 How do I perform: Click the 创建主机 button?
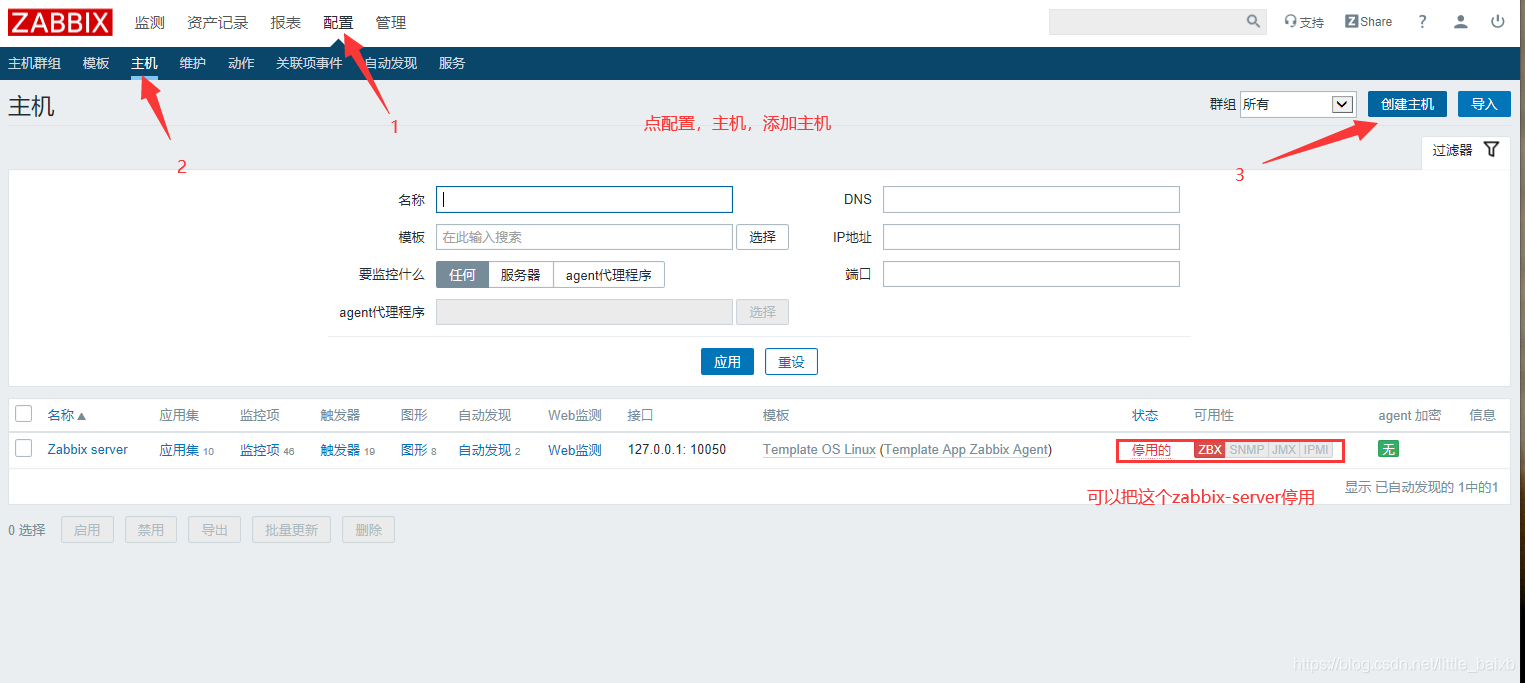click(1407, 104)
